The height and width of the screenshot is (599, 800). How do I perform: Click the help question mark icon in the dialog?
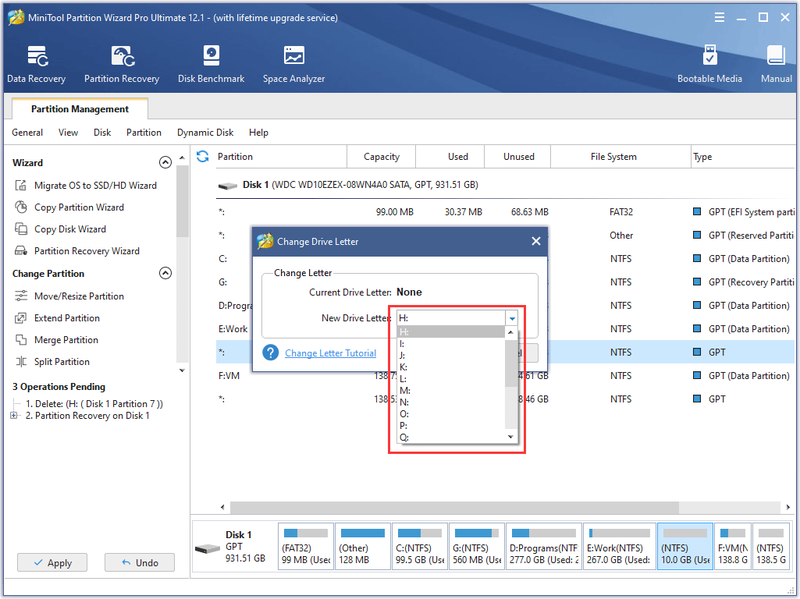(x=270, y=353)
